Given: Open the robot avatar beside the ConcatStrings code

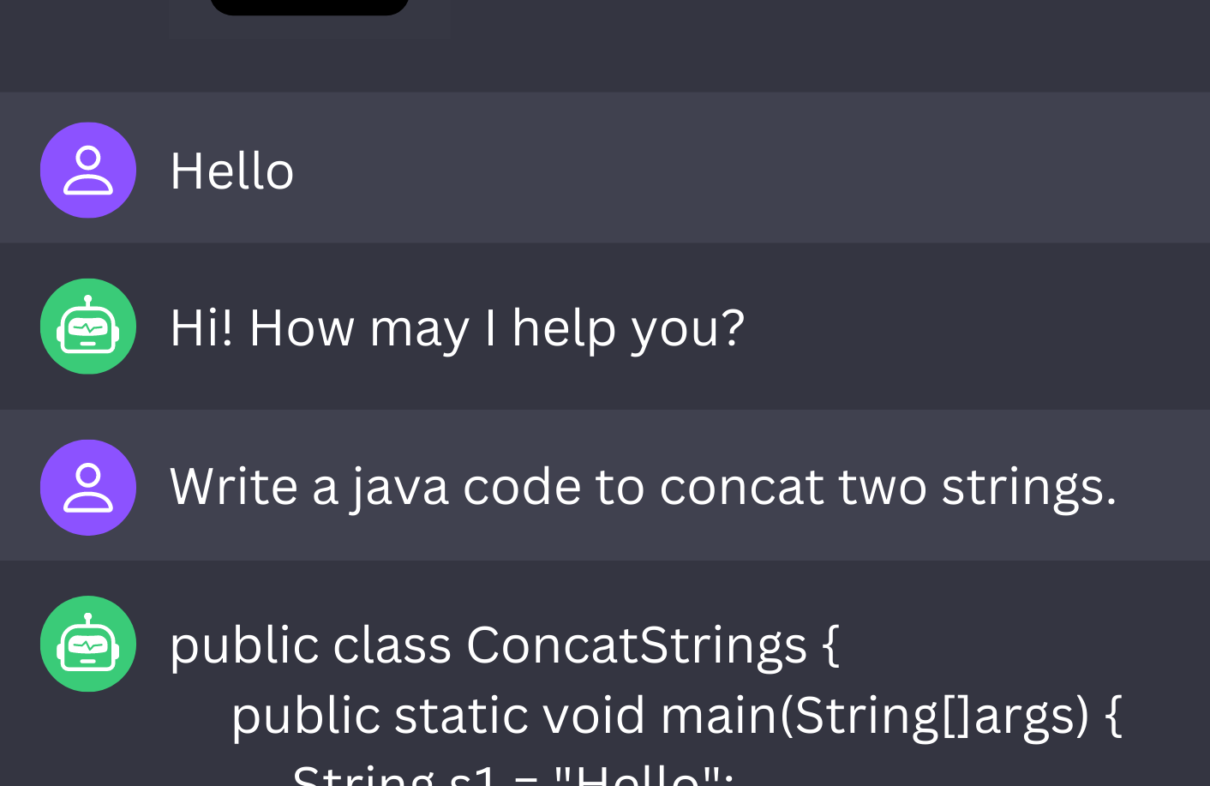Looking at the screenshot, I should click(x=88, y=643).
